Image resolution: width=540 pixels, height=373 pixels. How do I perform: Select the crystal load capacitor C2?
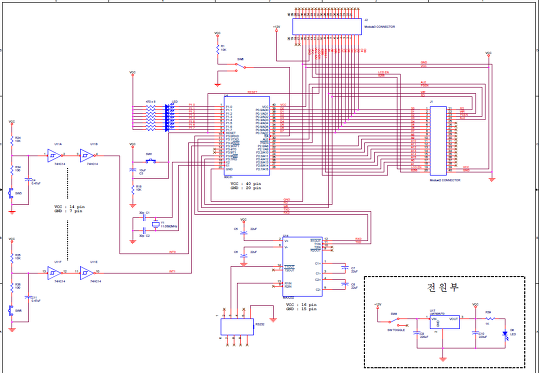click(x=144, y=230)
